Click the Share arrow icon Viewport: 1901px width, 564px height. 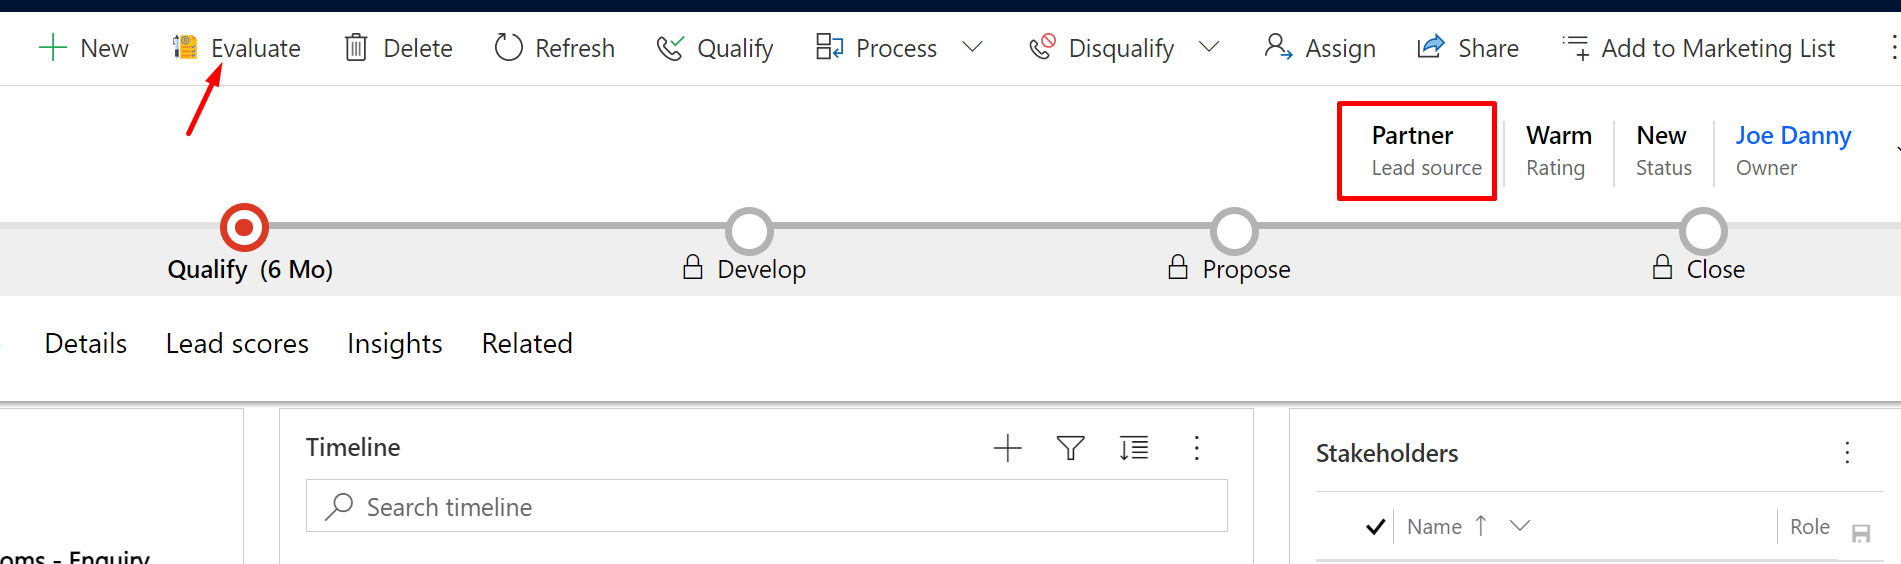pyautogui.click(x=1431, y=48)
